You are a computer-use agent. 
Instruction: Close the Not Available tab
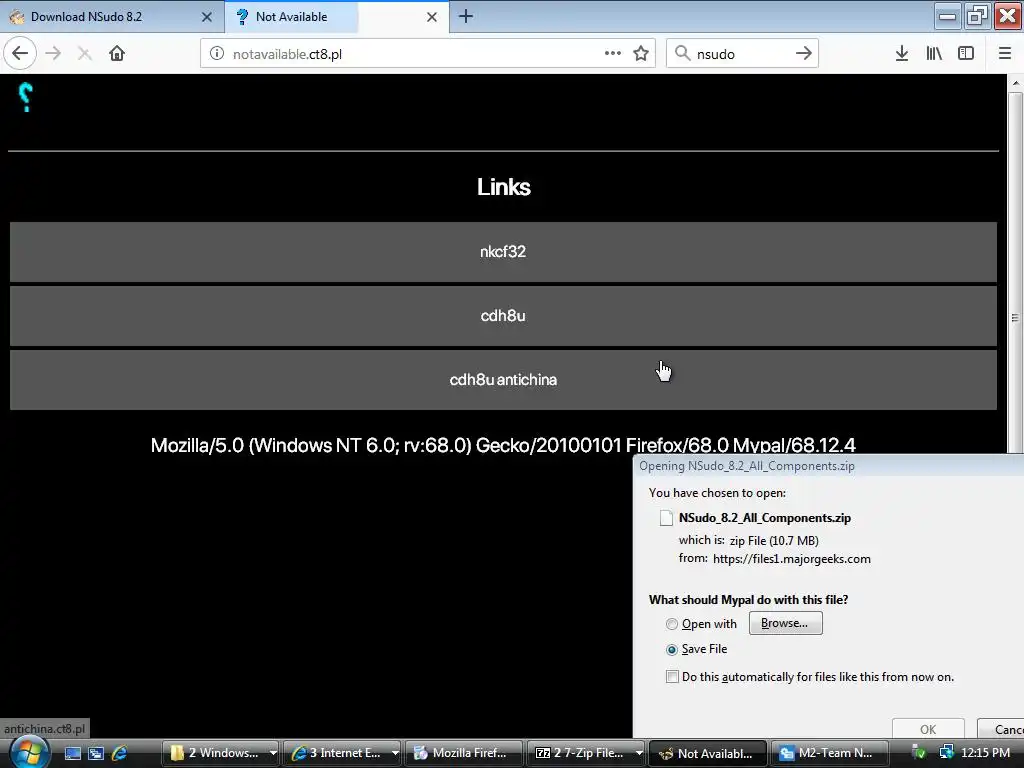click(x=432, y=17)
